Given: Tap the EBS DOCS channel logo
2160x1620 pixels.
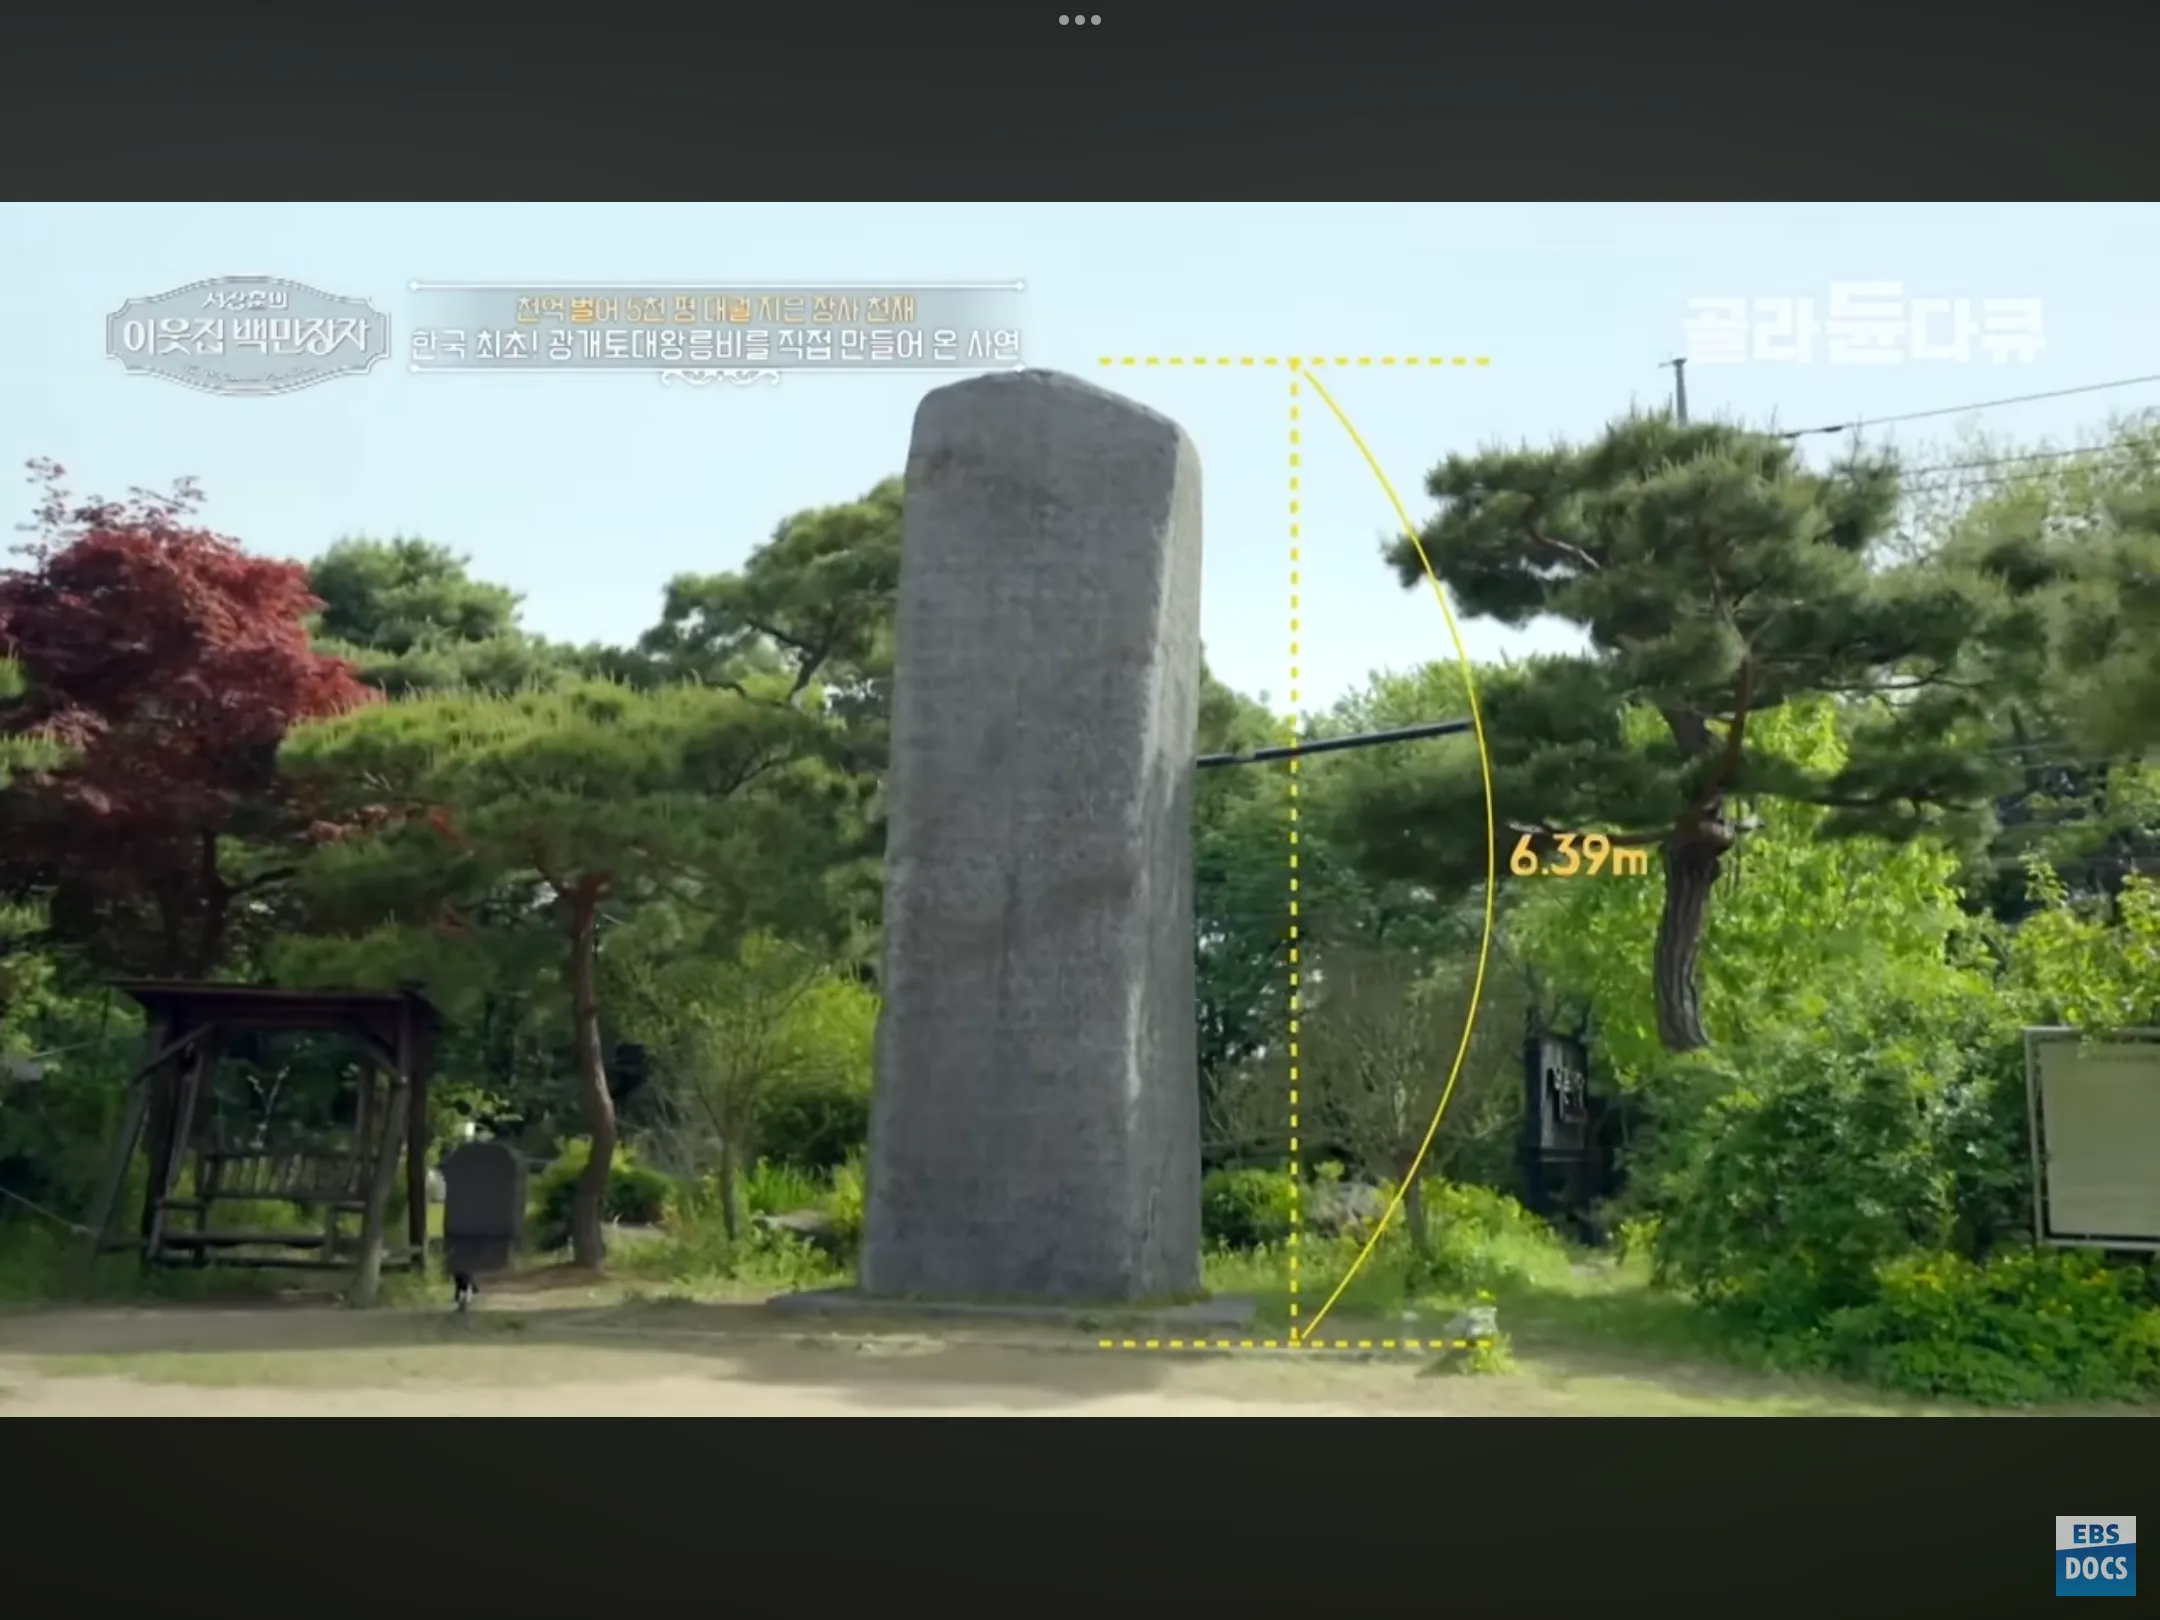Looking at the screenshot, I should coord(2096,1556).
